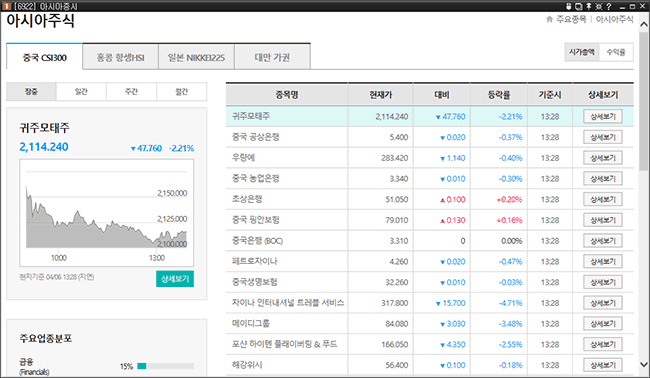Click 상세보기 for 중국 농업은행 row
The height and width of the screenshot is (378, 650).
coord(603,179)
